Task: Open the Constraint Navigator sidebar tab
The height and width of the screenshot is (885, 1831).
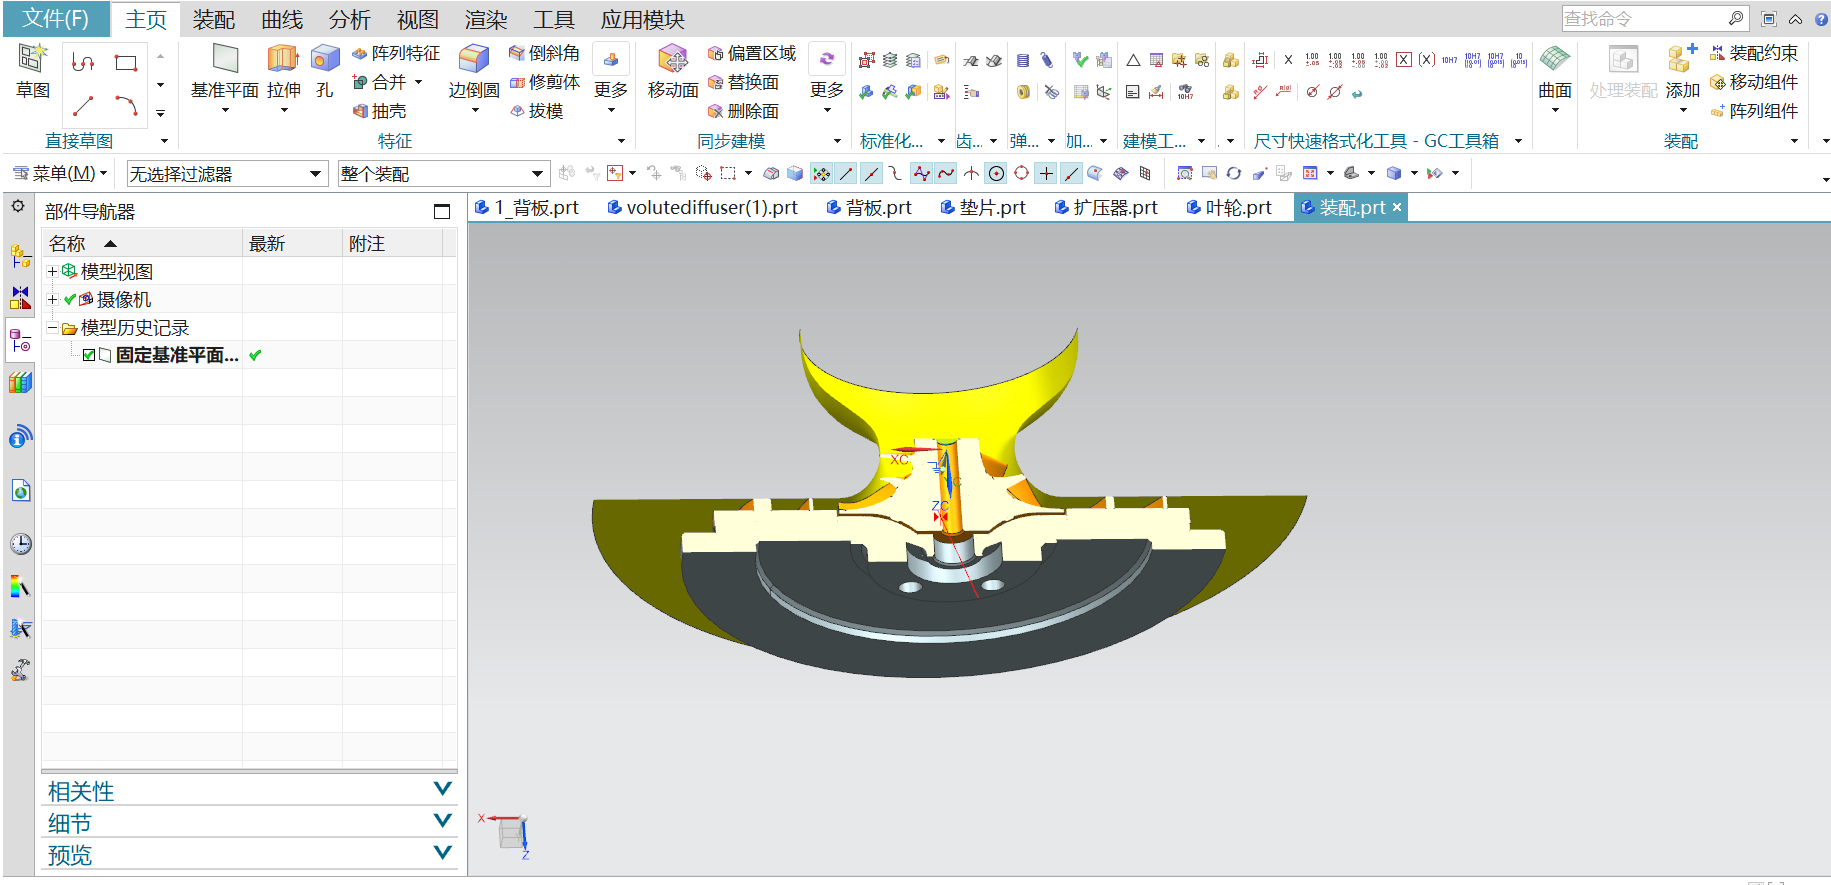Action: (x=20, y=298)
